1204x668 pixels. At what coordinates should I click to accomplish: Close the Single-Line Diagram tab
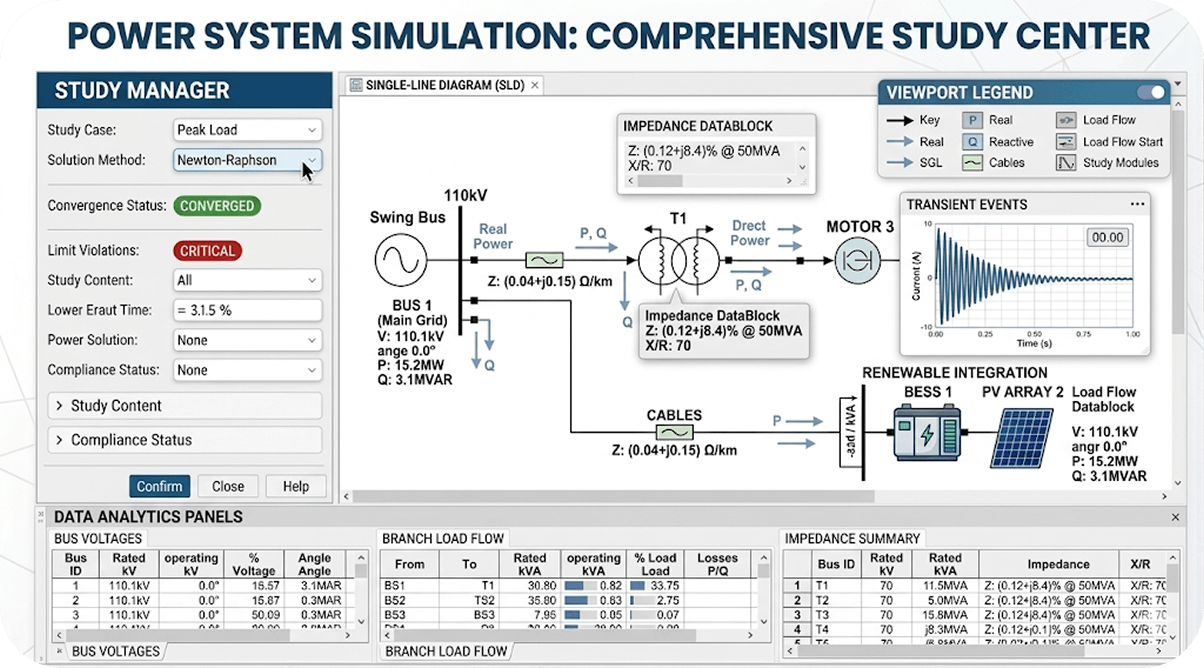(x=535, y=85)
